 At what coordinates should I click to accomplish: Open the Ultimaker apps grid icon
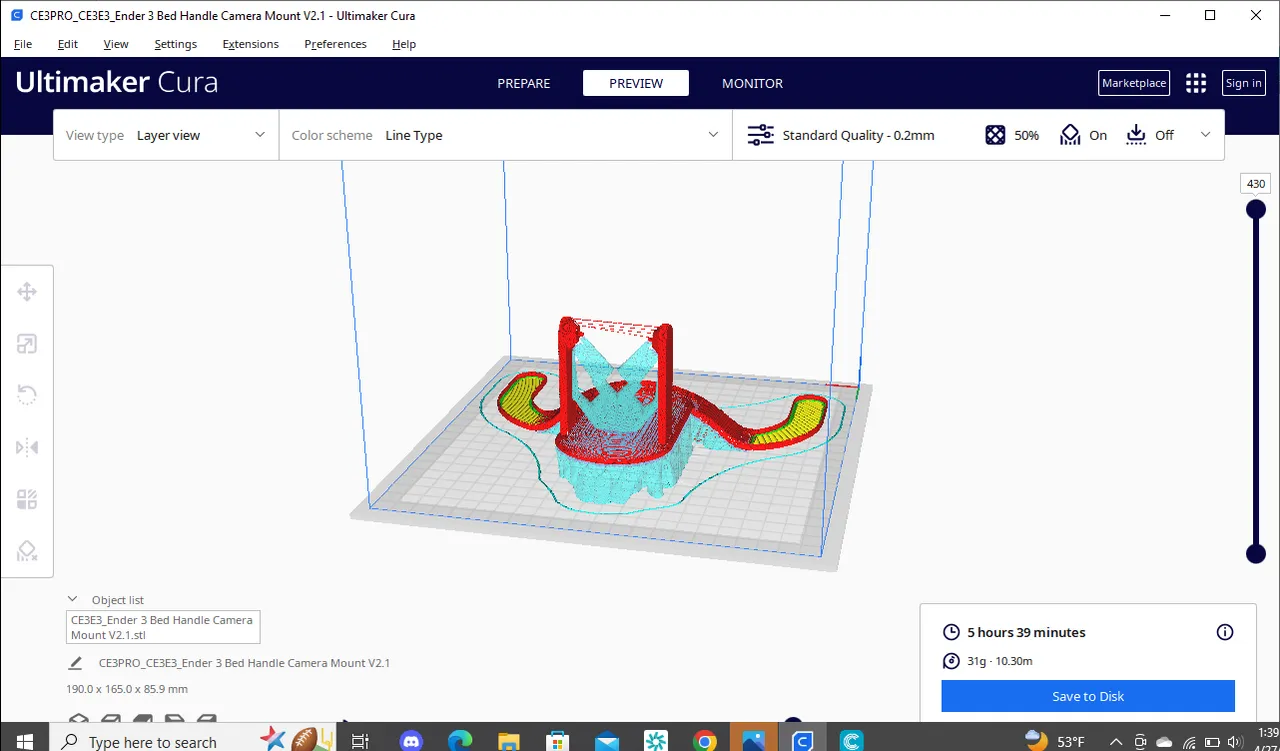1196,83
